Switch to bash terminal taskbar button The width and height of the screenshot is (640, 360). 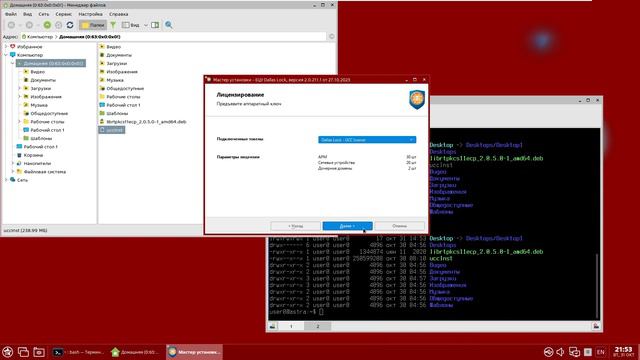click(x=79, y=352)
